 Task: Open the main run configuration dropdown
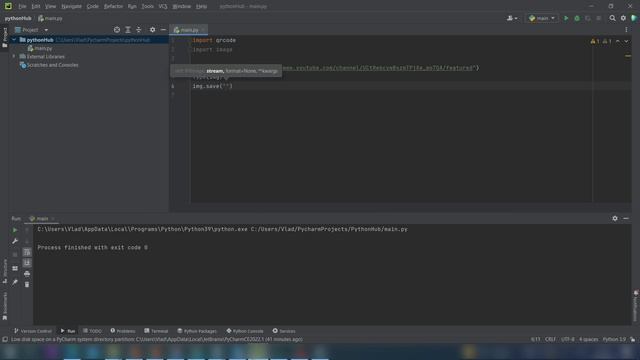point(542,18)
